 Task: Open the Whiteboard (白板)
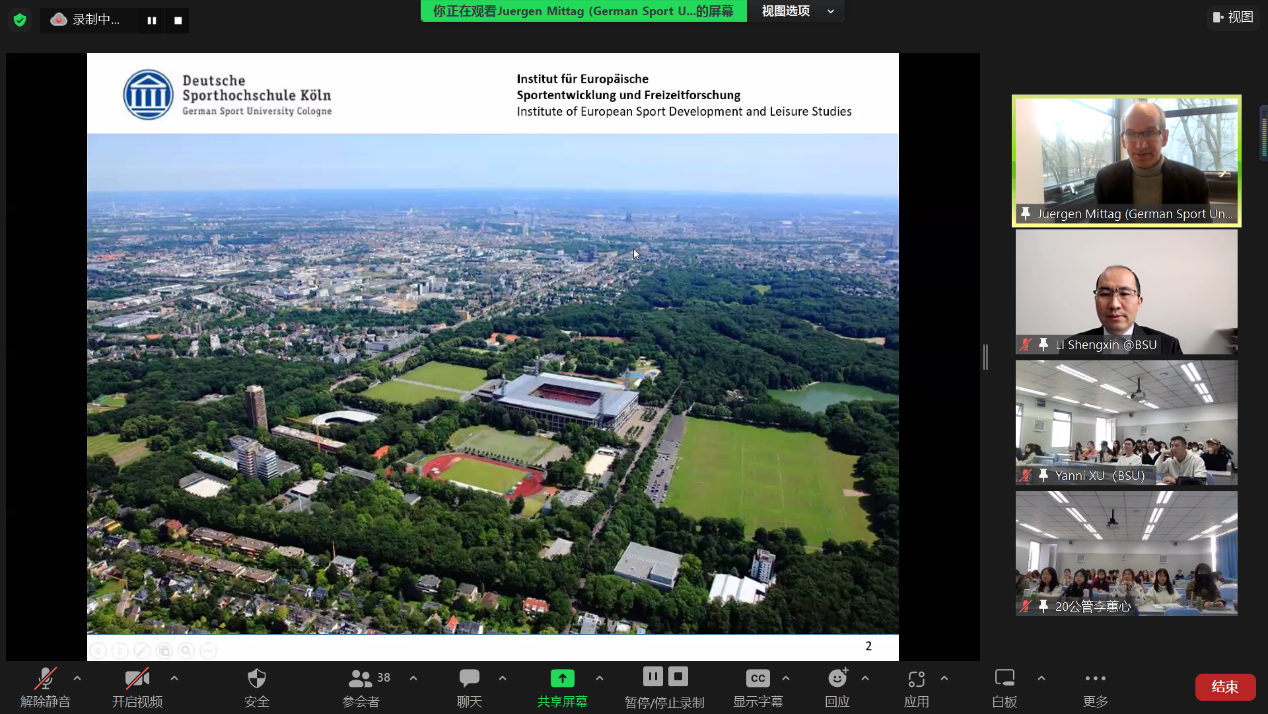(1005, 686)
